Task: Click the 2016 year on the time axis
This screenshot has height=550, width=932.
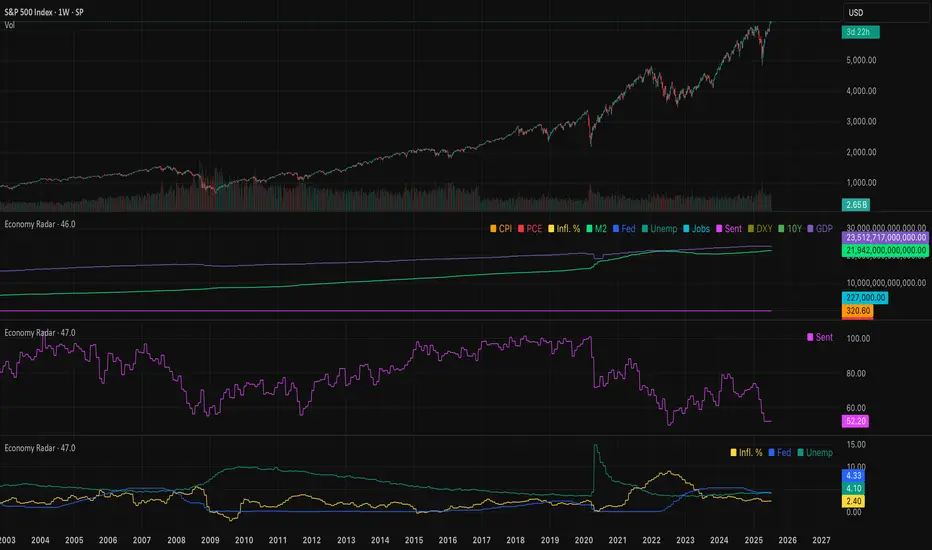Action: [448, 540]
